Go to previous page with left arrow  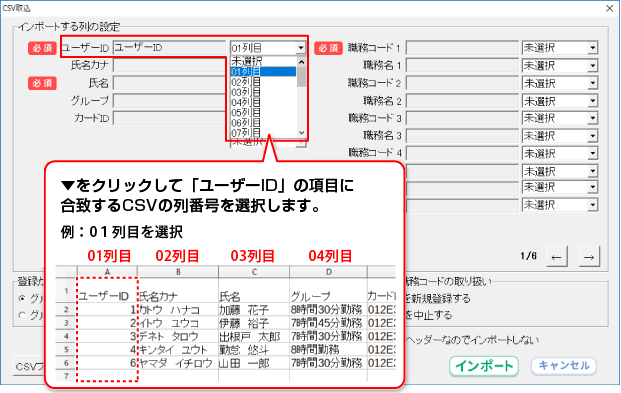pos(556,257)
